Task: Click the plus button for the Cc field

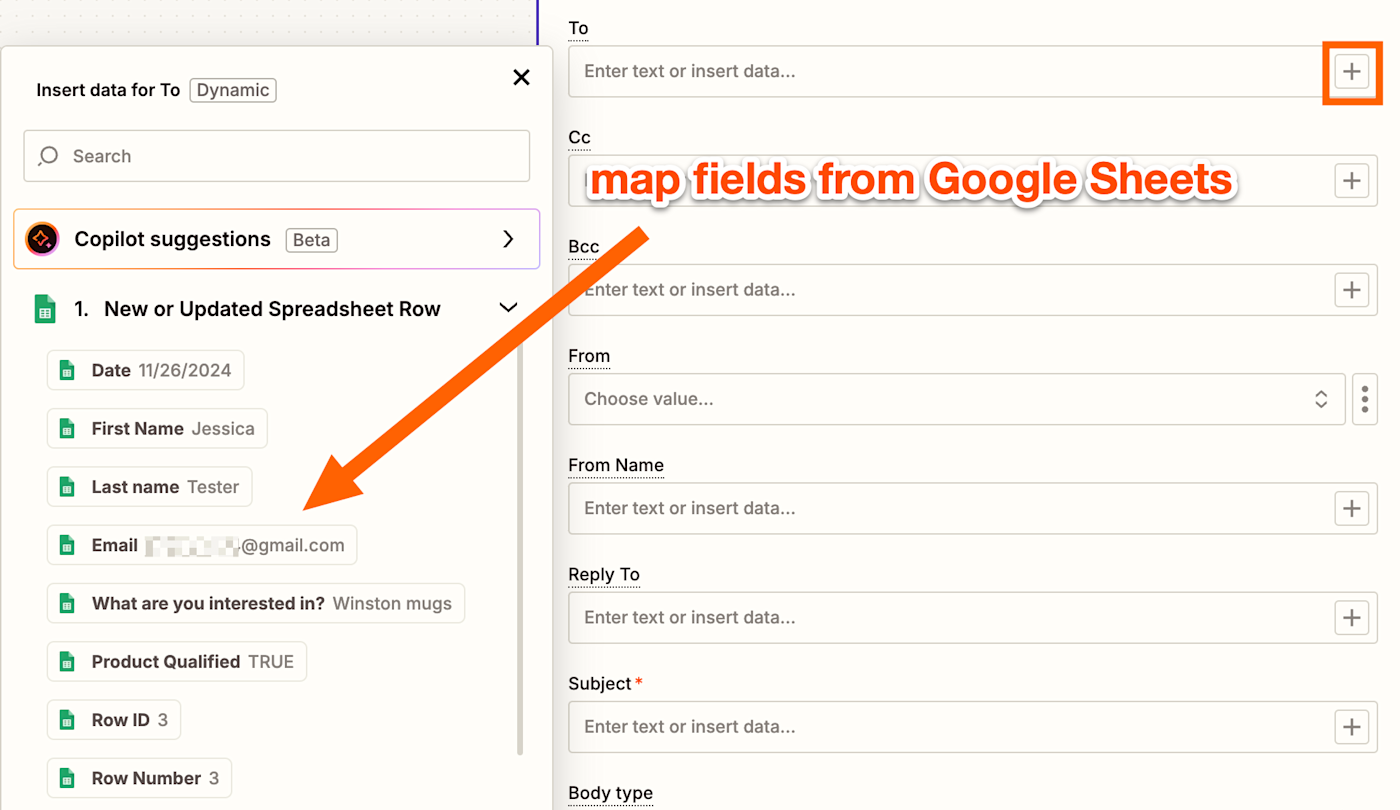Action: [x=1351, y=180]
